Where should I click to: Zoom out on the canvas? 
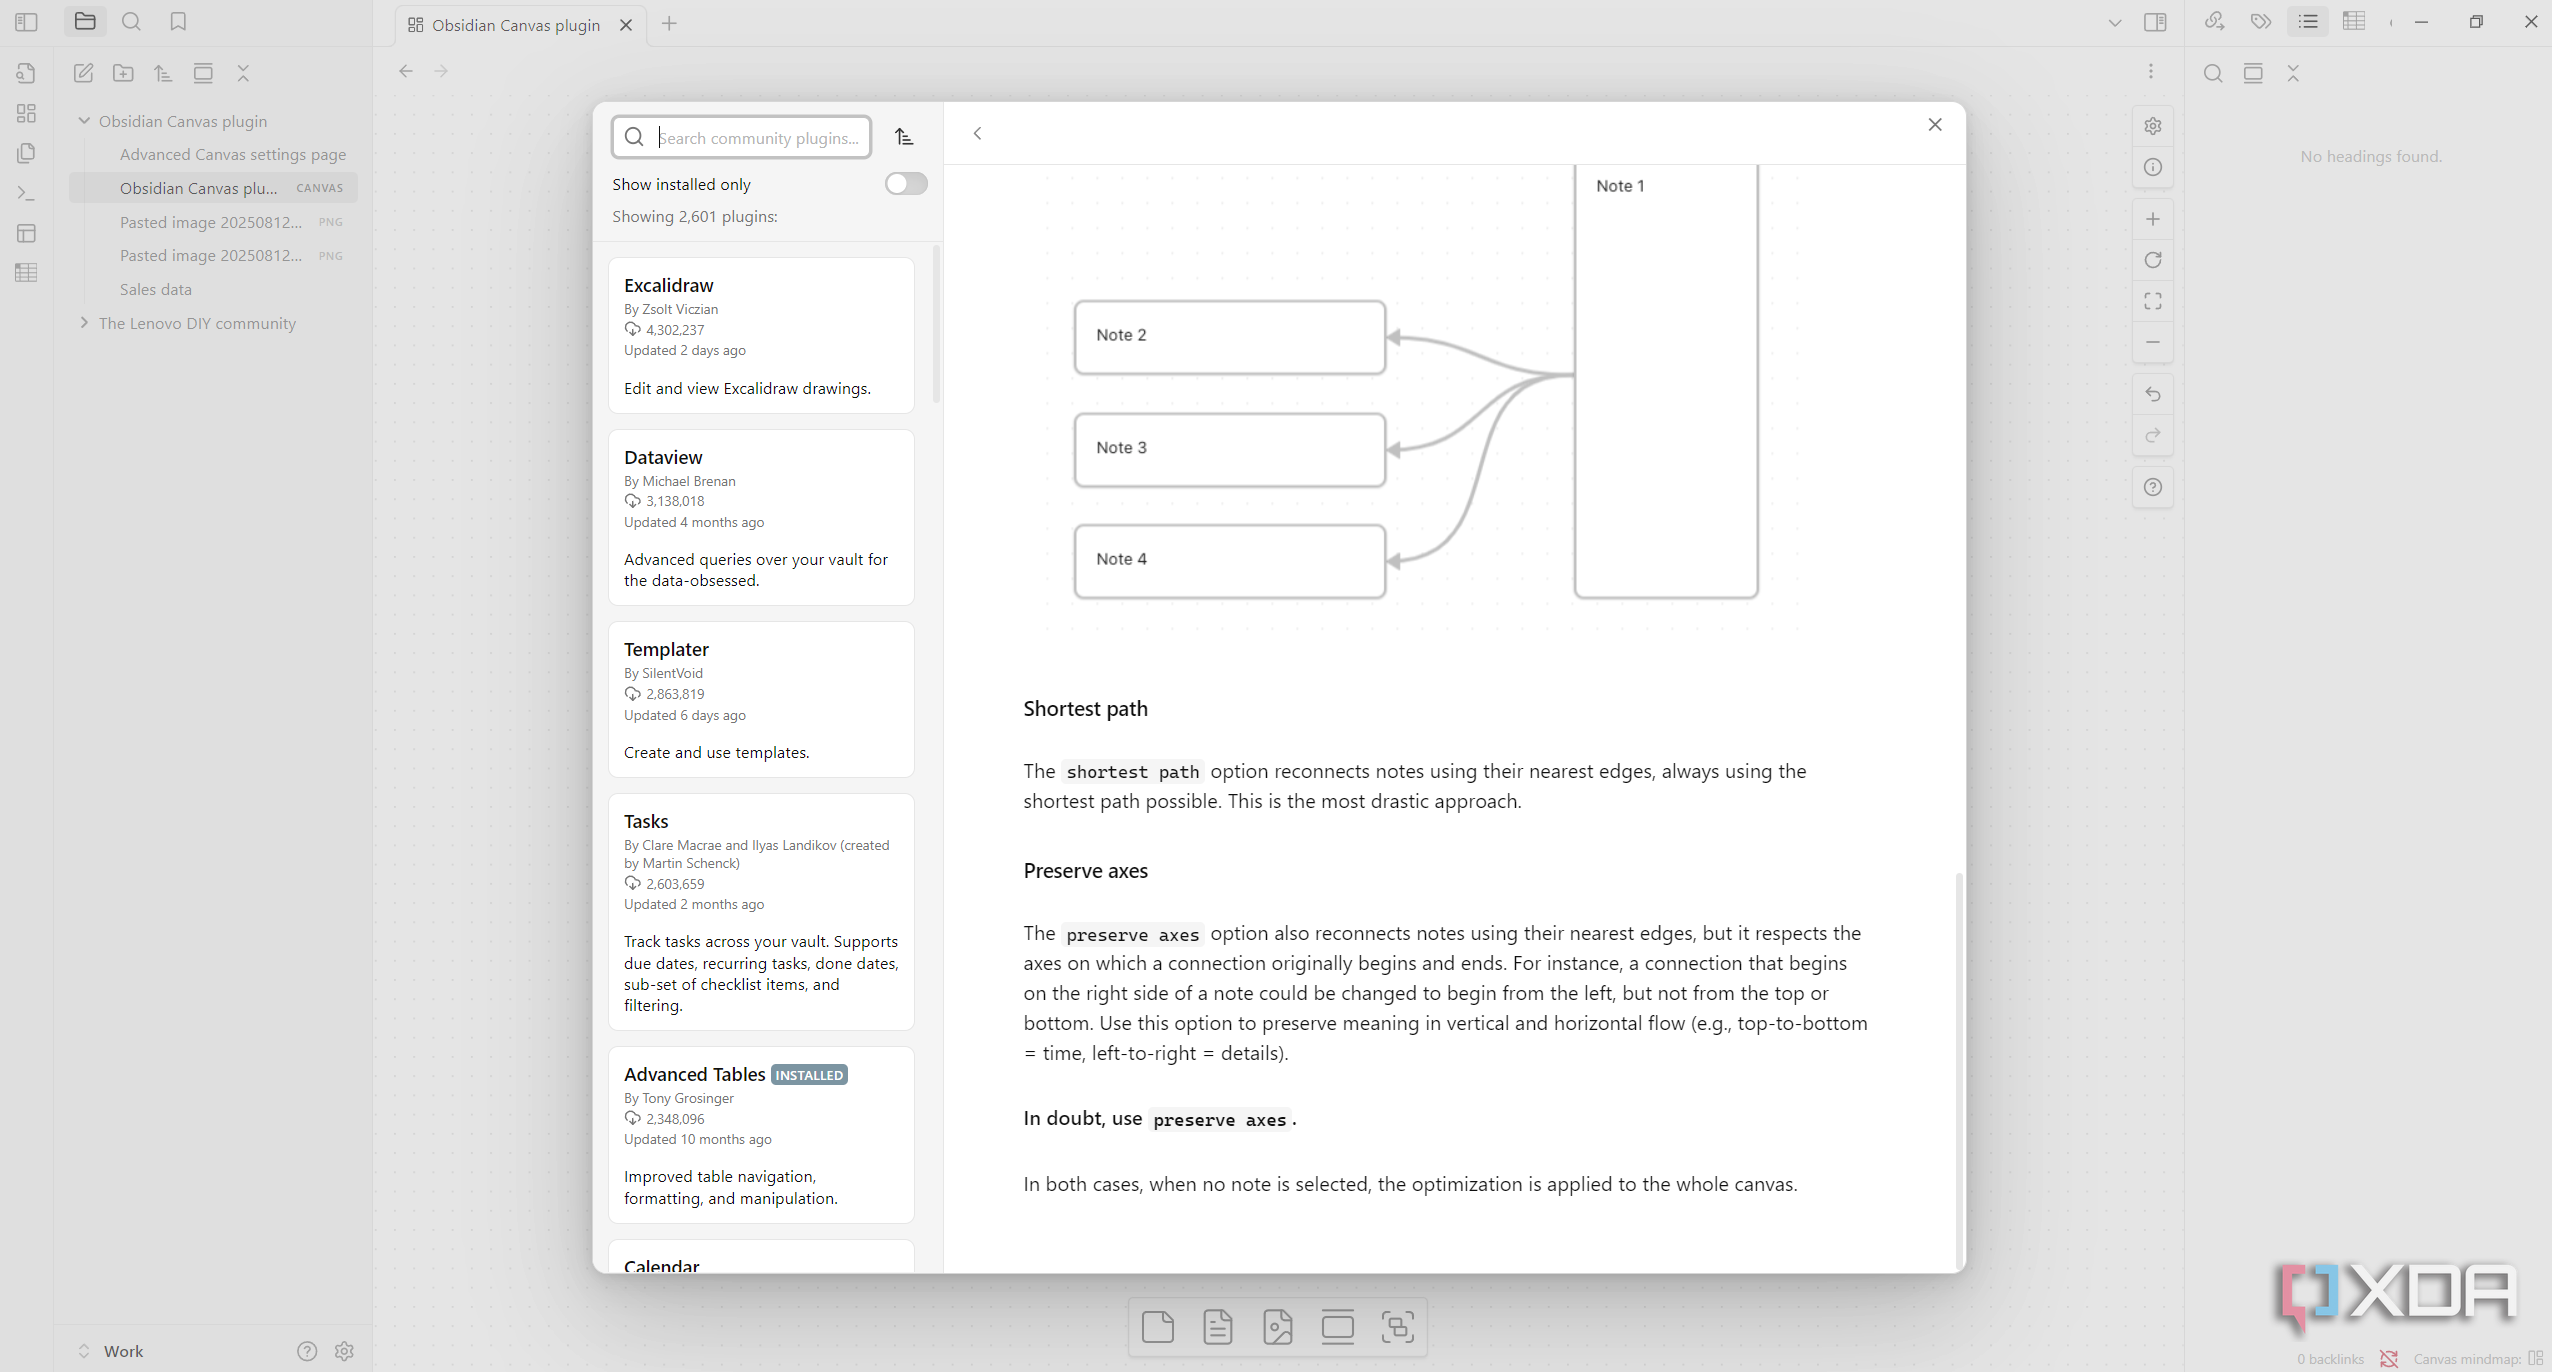tap(2153, 342)
